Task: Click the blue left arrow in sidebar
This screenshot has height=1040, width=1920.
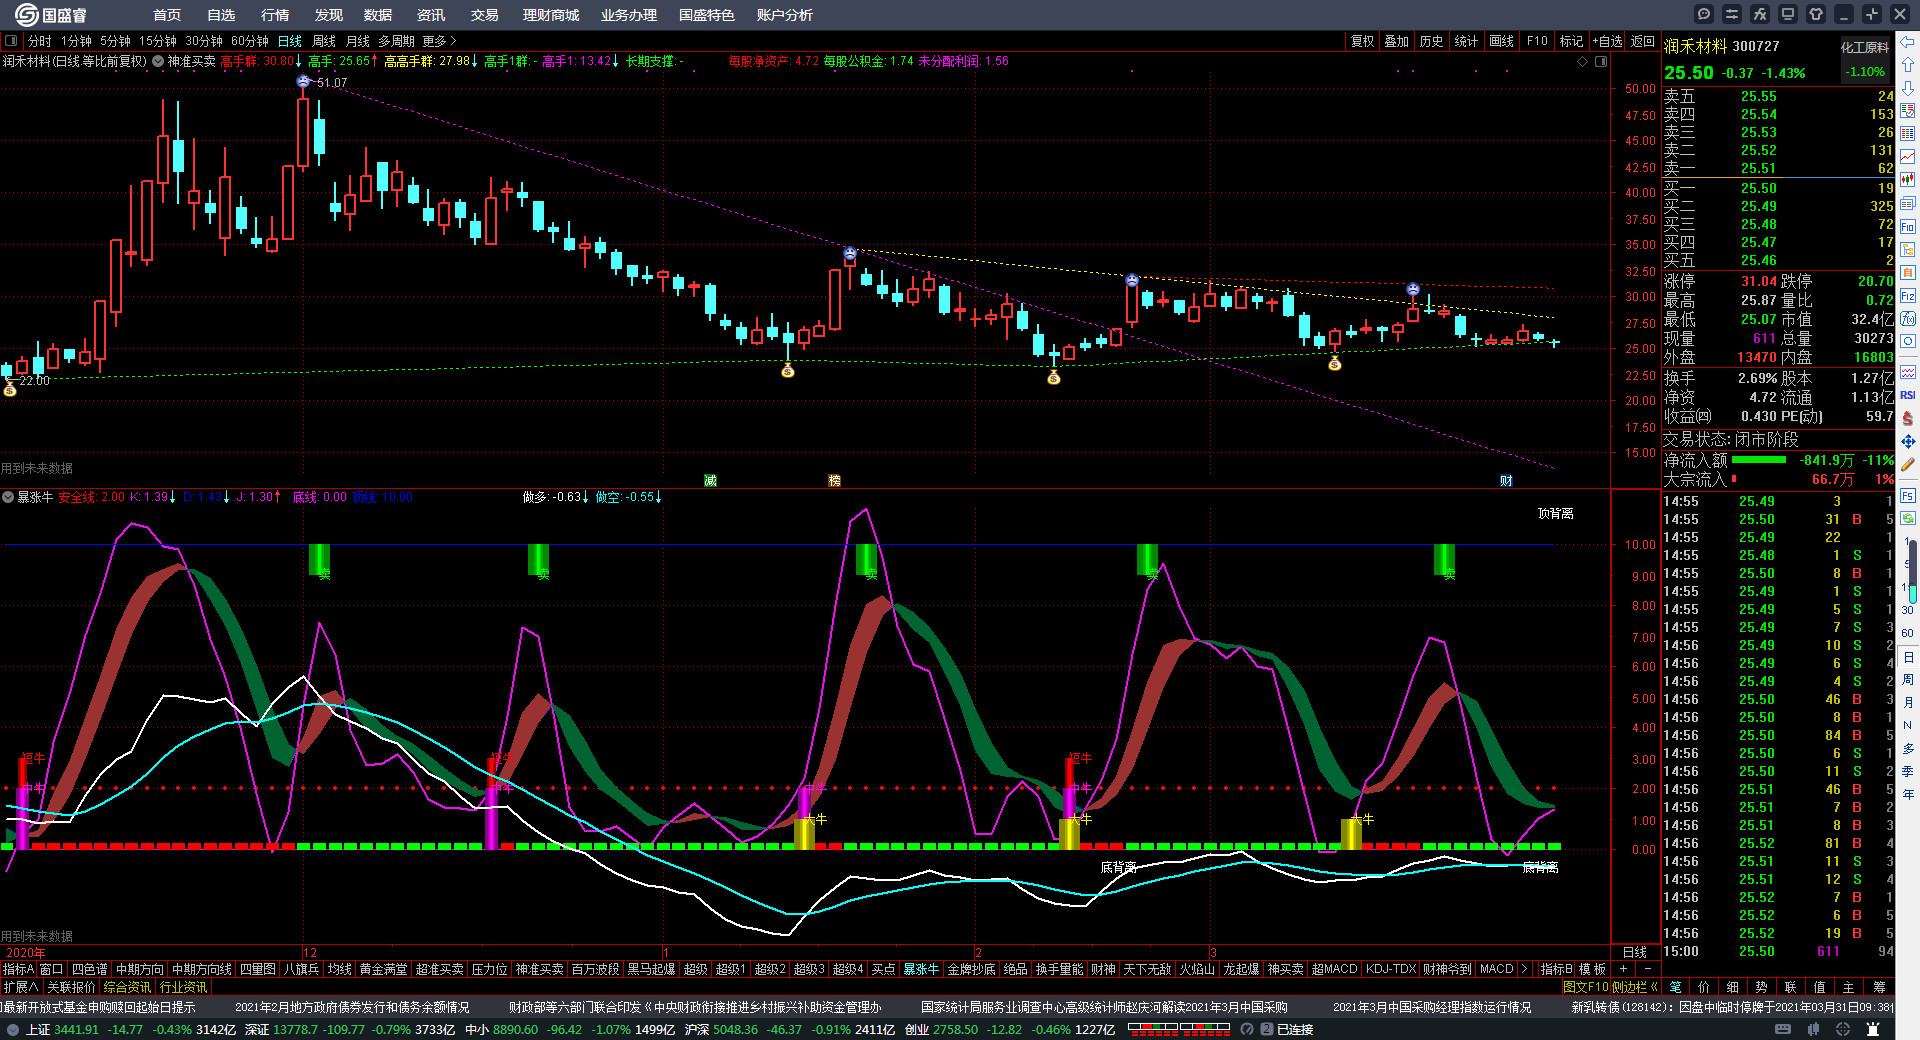Action: pos(1908,42)
